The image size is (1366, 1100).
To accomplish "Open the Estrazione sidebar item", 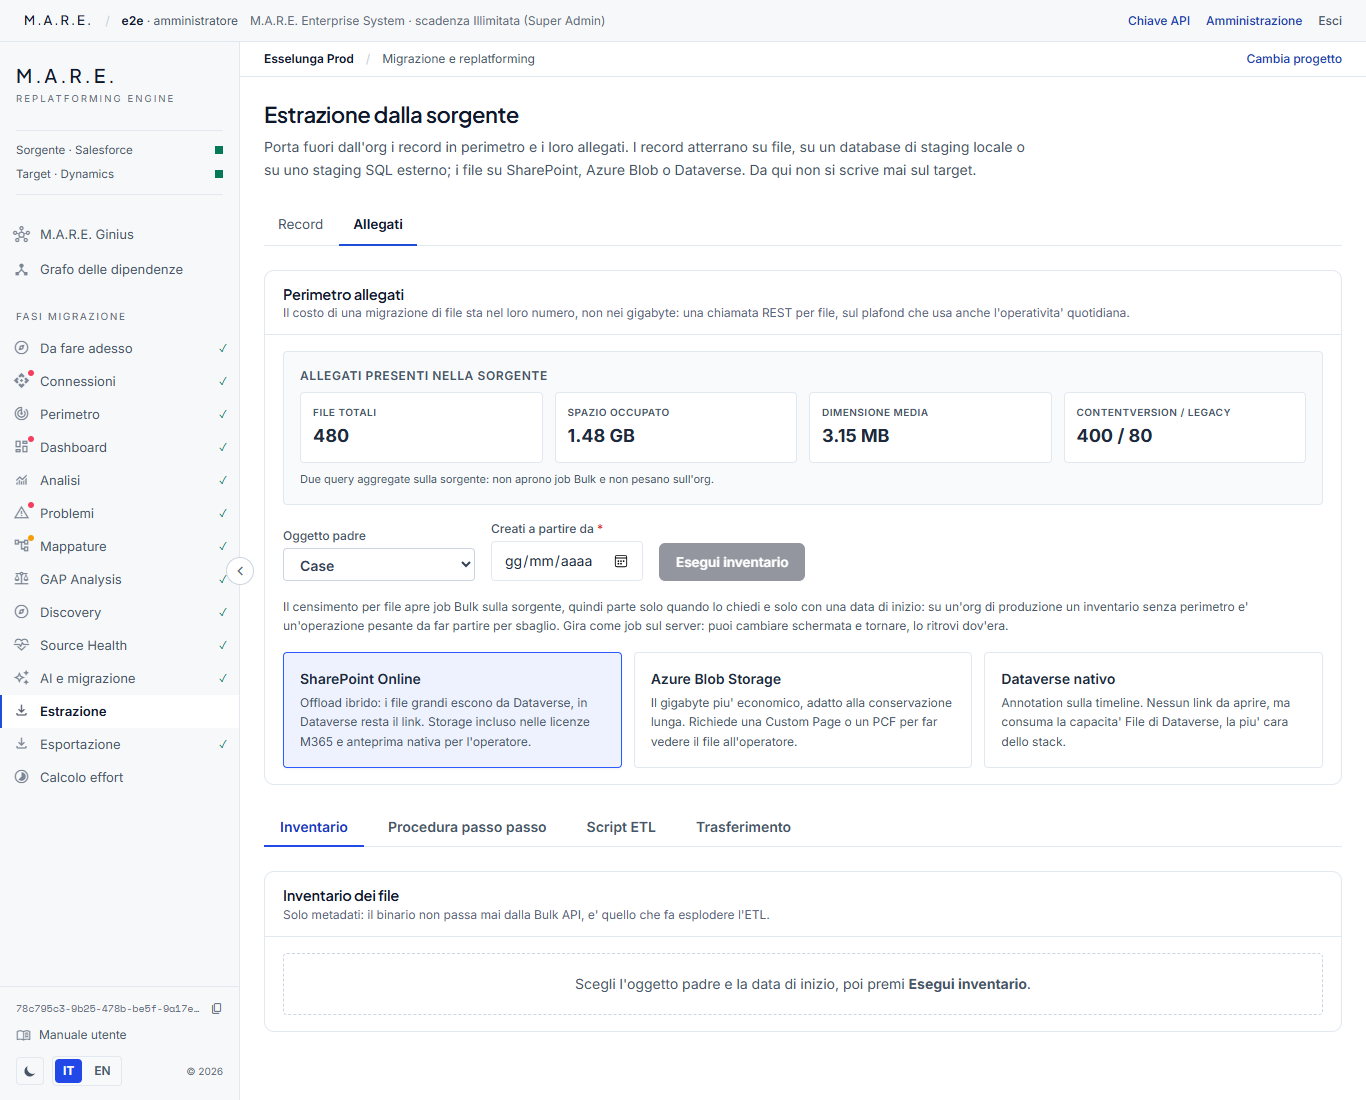I will point(120,712).
